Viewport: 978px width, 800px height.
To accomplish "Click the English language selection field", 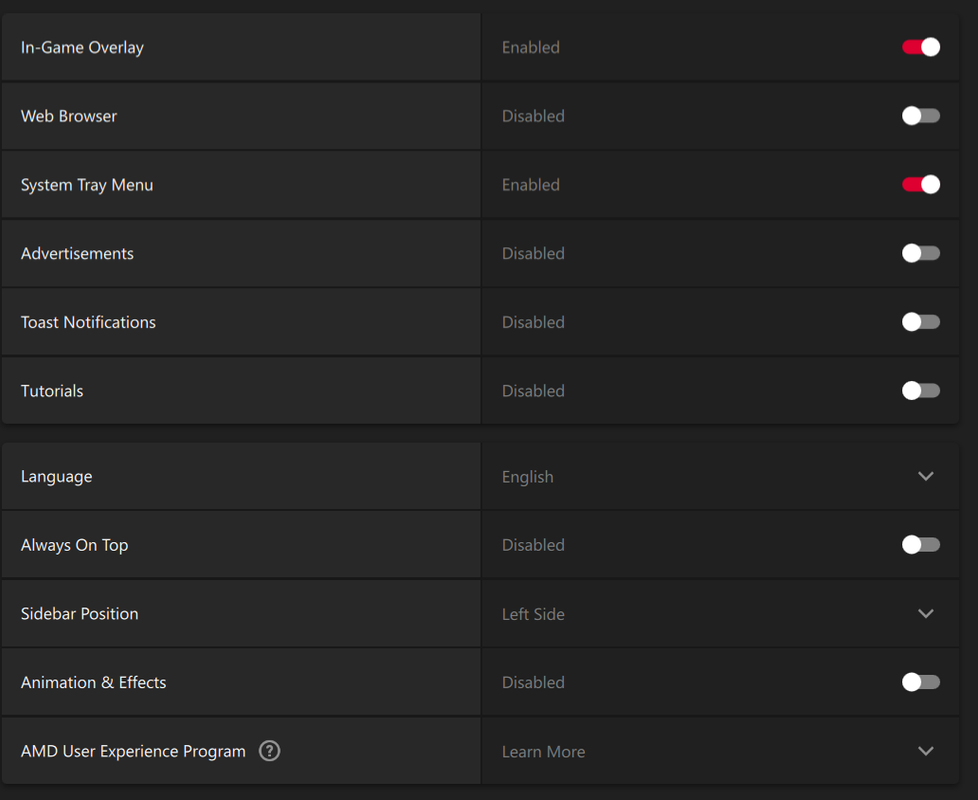I will 720,476.
